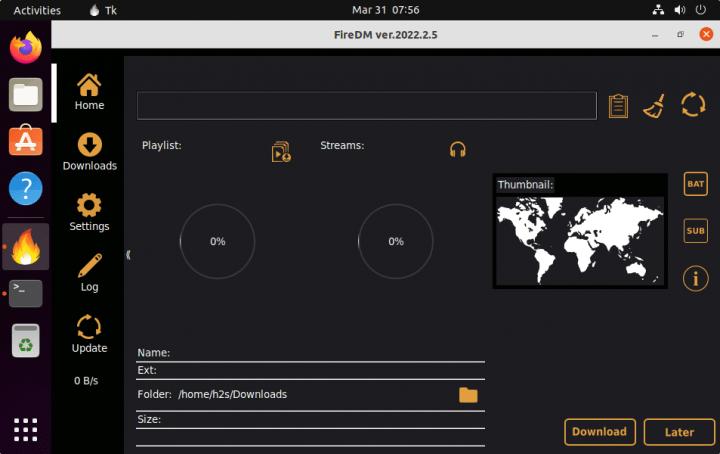Click the SUB subtitles icon
The image size is (720, 454).
pos(695,231)
